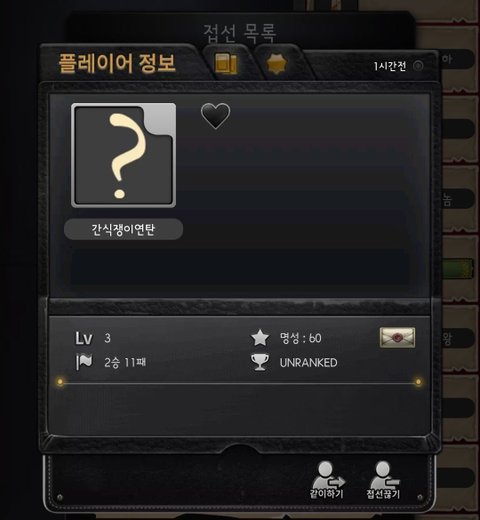Click the round status indicator near 1시간전

[x=418, y=66]
